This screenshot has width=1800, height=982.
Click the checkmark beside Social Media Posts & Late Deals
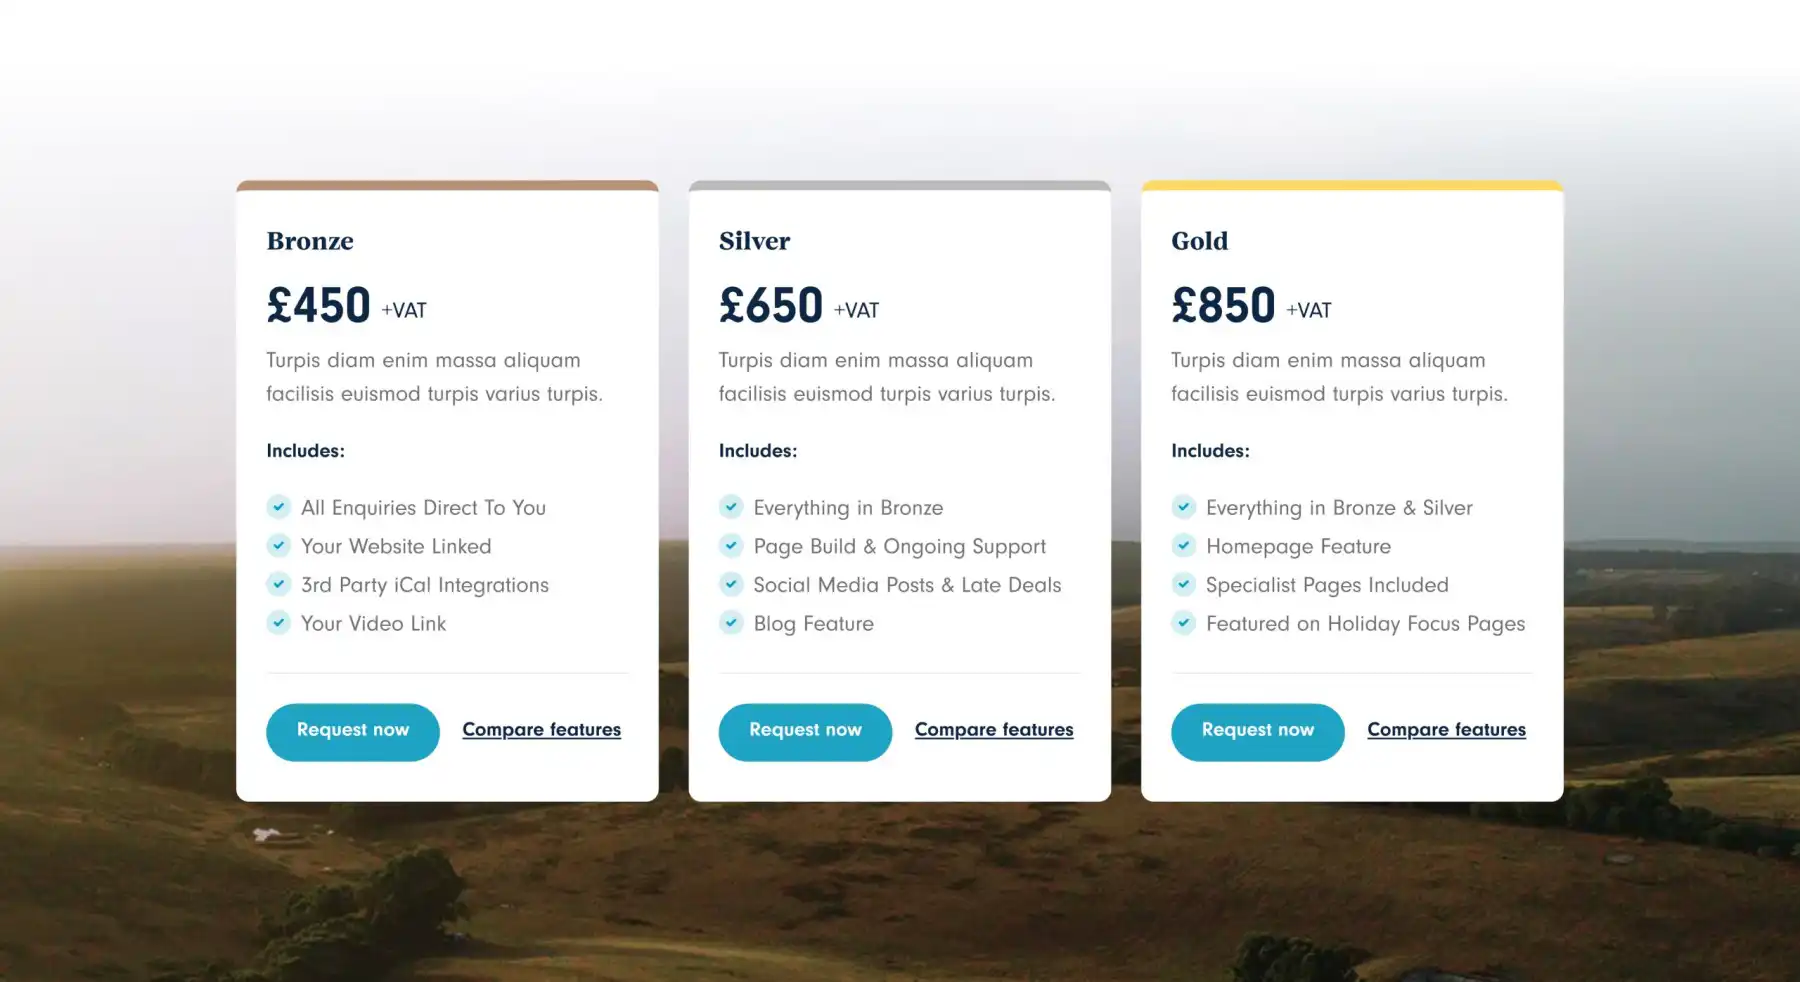pyautogui.click(x=731, y=584)
